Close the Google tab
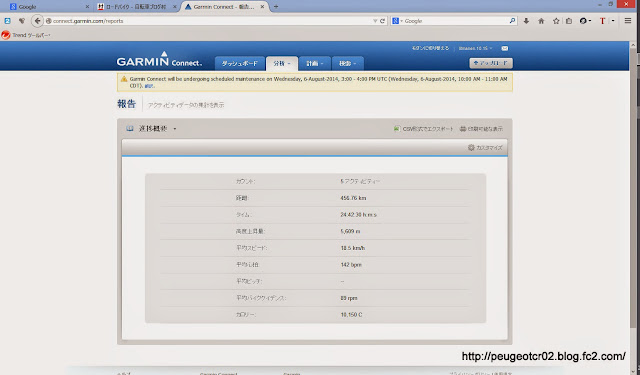This screenshot has height=375, width=640. (87, 7)
